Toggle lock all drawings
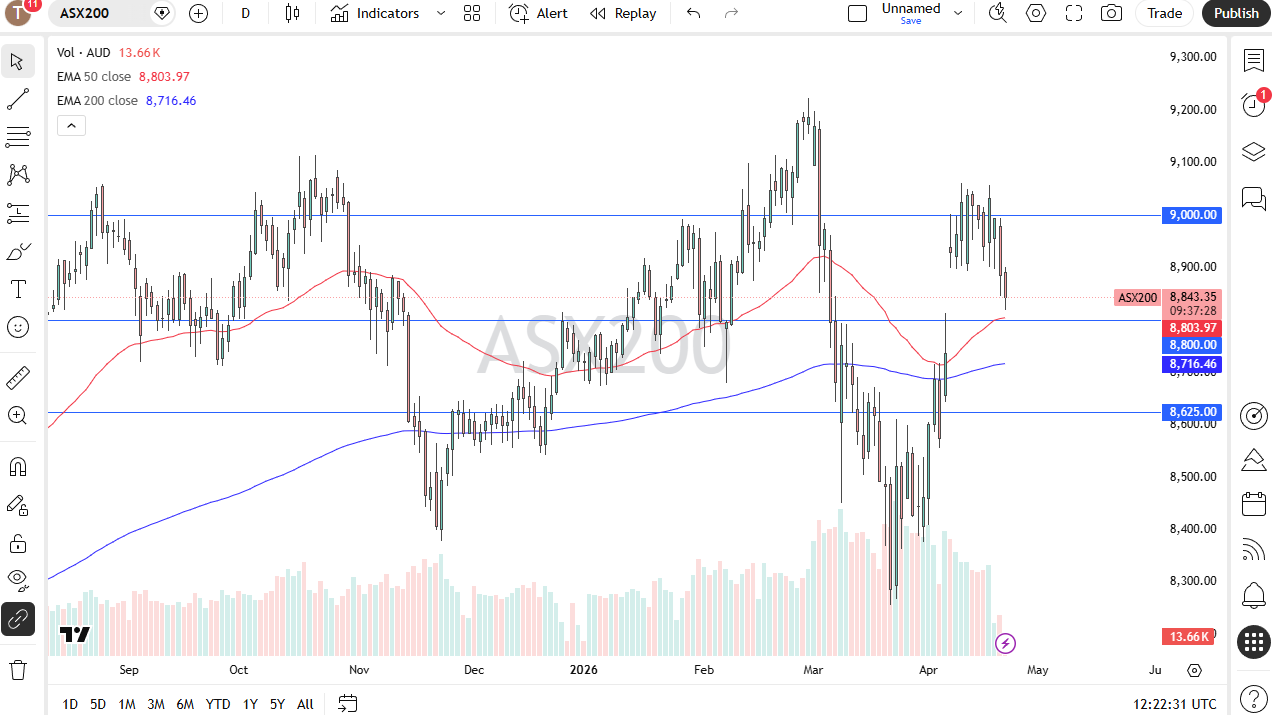This screenshot has height=715, width=1272. 17,543
